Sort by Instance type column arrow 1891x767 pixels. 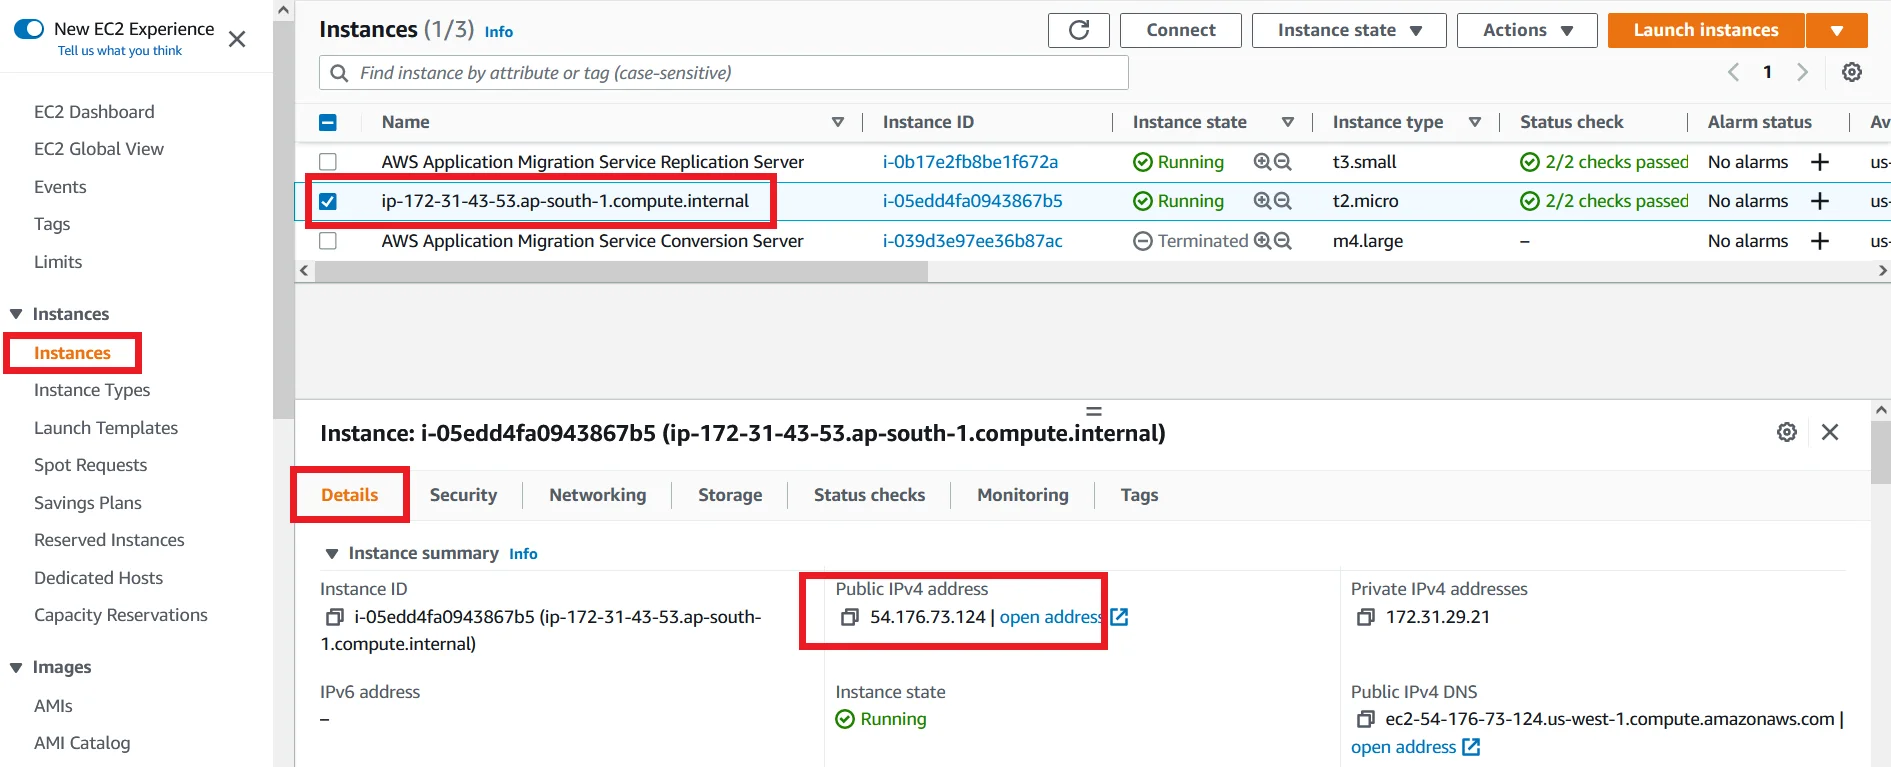point(1475,122)
